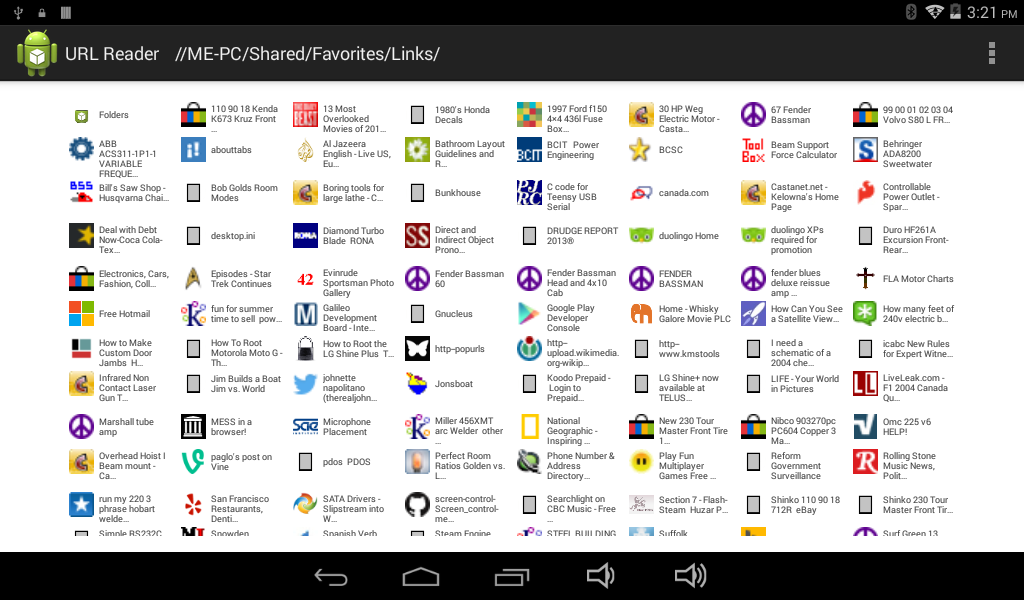Image resolution: width=1024 pixels, height=600 pixels.
Task: Tap the URL Reader title text
Action: 112,54
